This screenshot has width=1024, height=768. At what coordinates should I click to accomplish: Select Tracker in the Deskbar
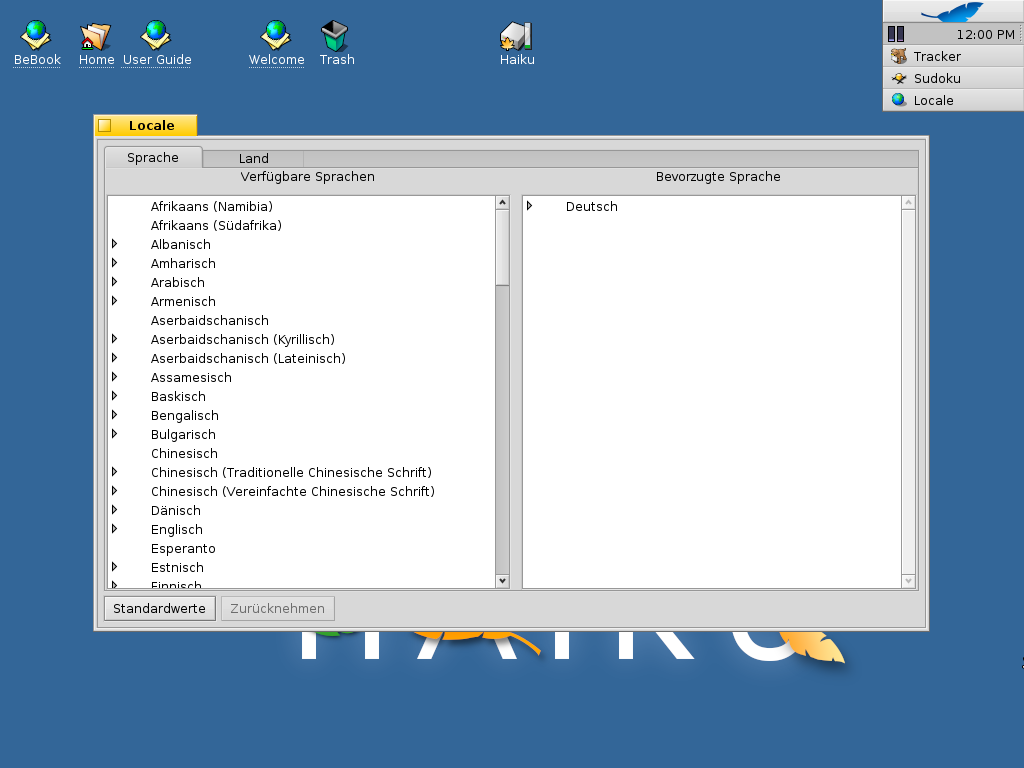[953, 56]
